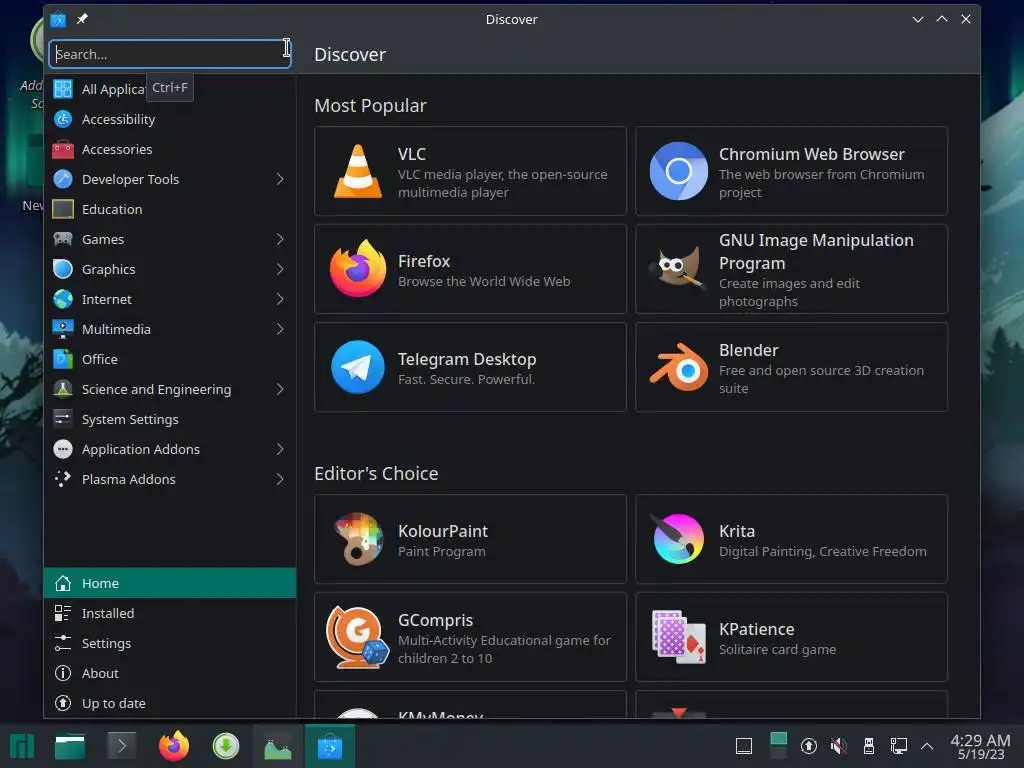Screen dimensions: 1024x768
Task: Open the KPatience application card
Action: [792, 637]
